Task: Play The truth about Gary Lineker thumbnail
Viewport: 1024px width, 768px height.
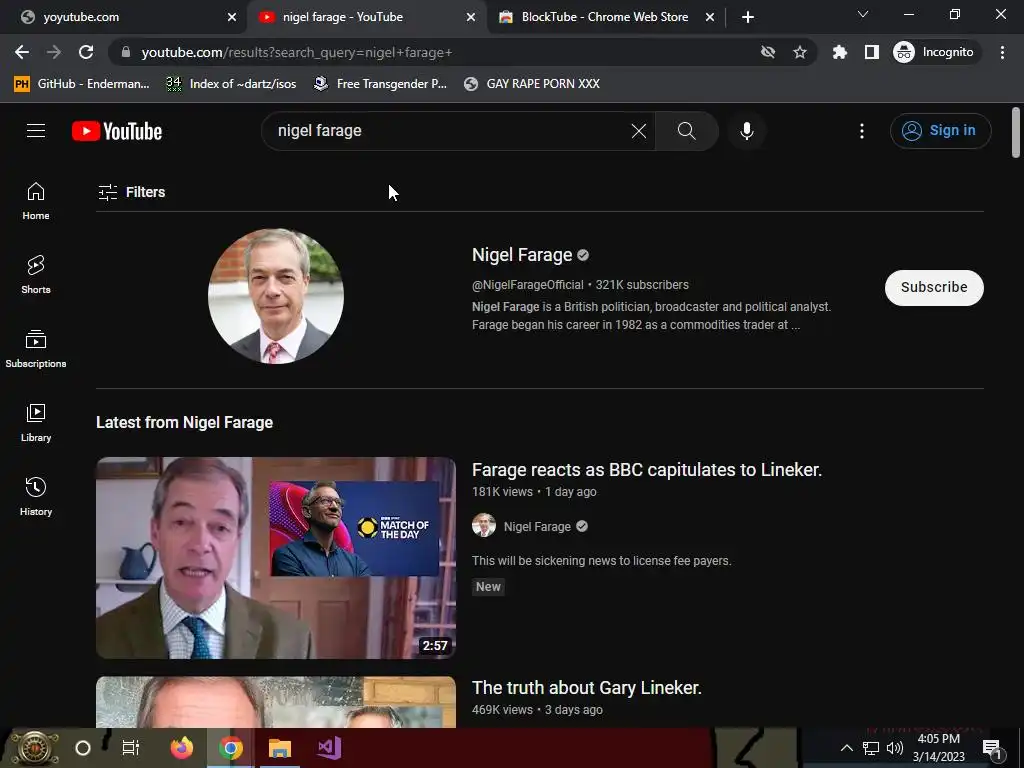Action: coord(276,702)
